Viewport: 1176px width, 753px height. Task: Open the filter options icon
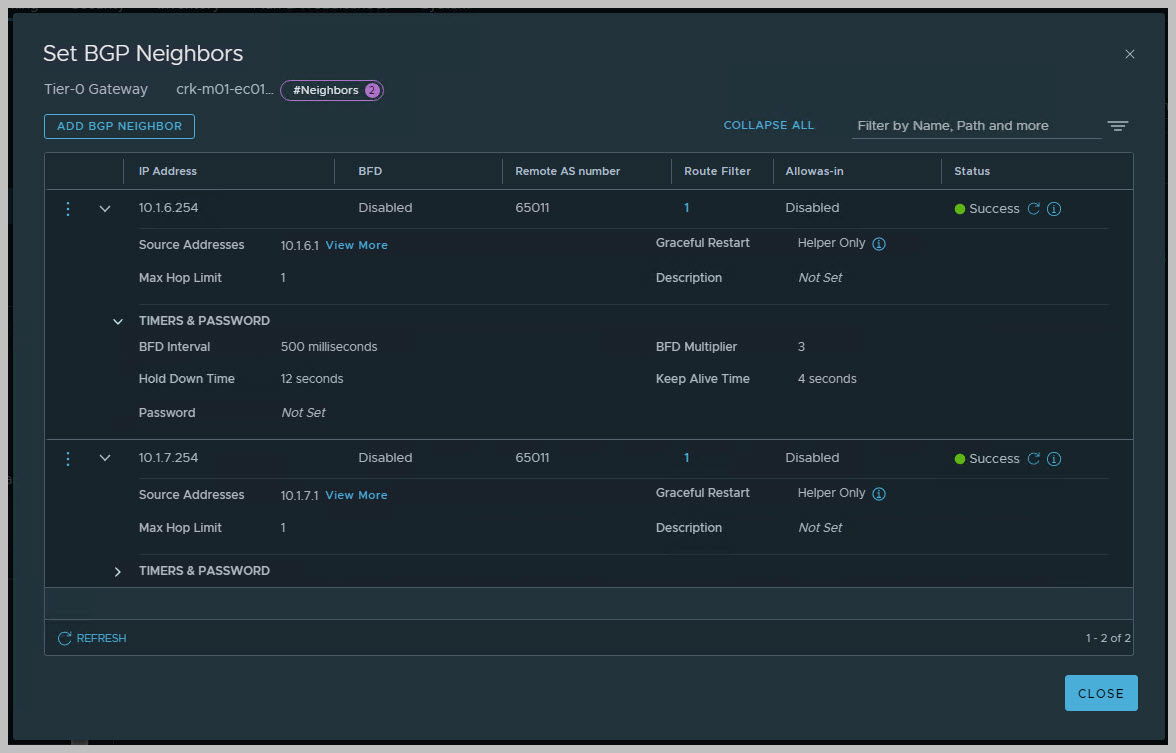click(1117, 126)
